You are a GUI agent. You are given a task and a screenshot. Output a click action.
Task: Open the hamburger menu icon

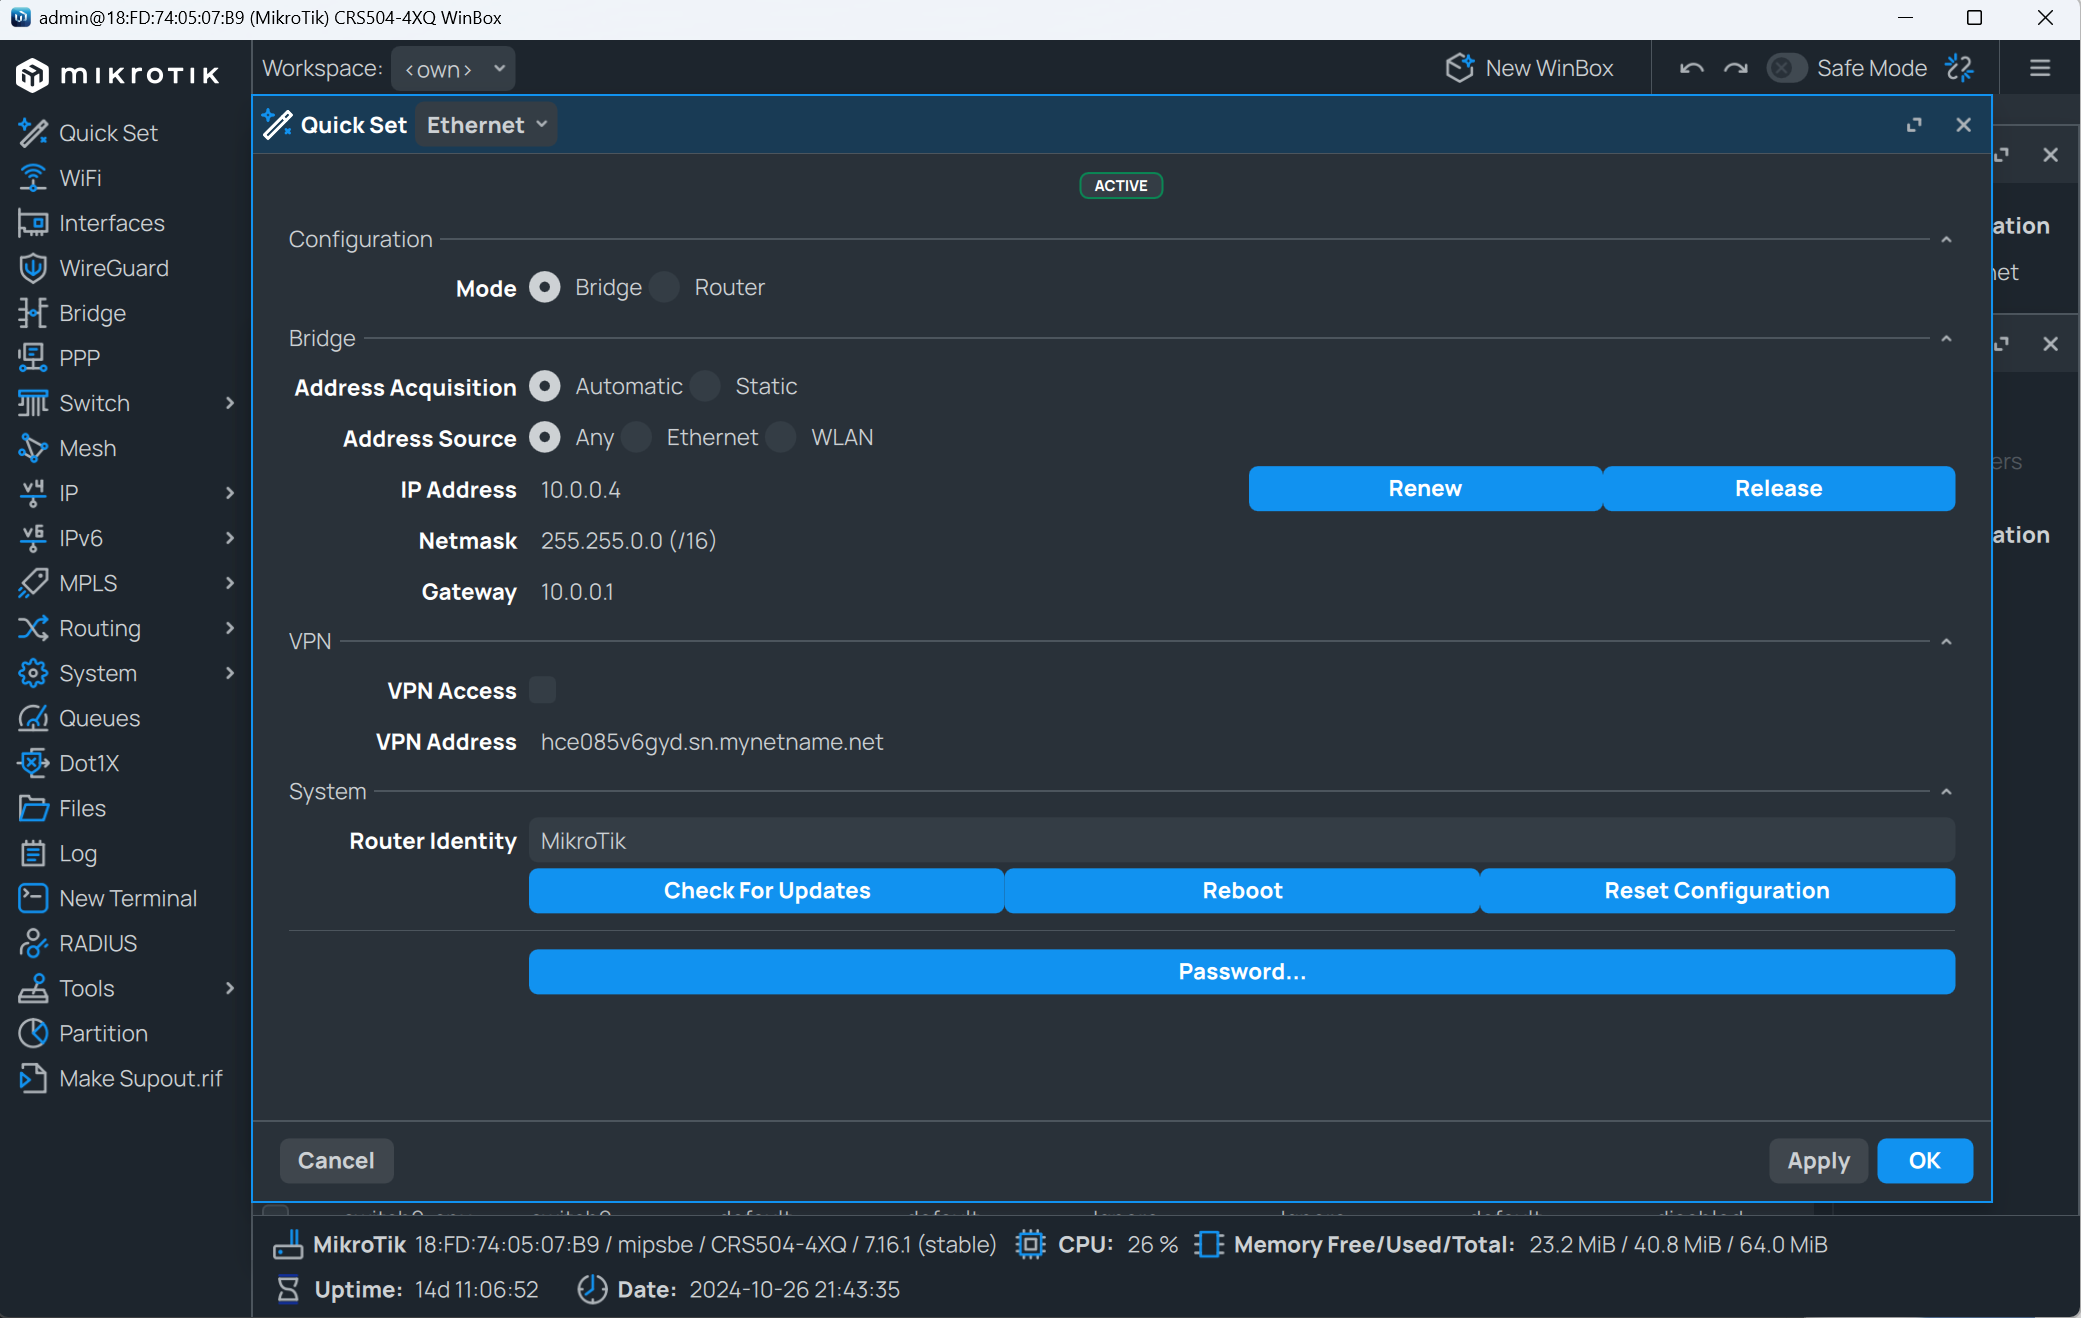click(2040, 68)
